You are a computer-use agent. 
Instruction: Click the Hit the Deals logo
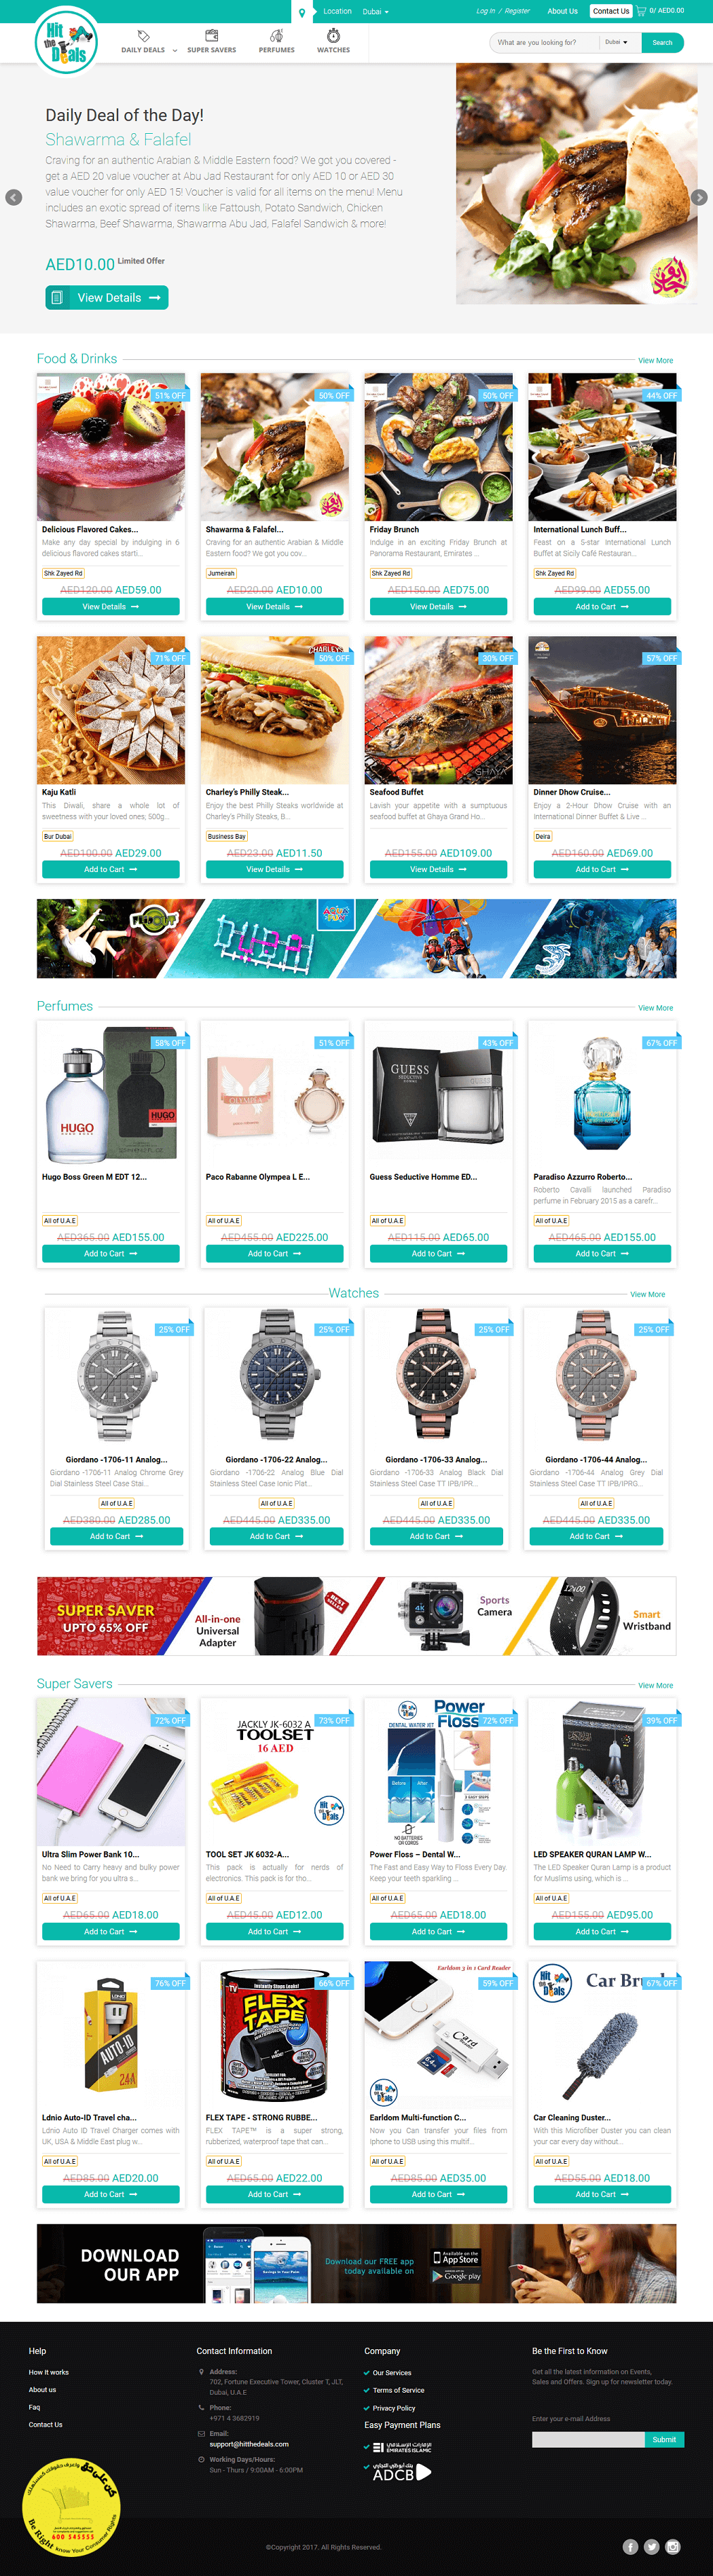(65, 40)
